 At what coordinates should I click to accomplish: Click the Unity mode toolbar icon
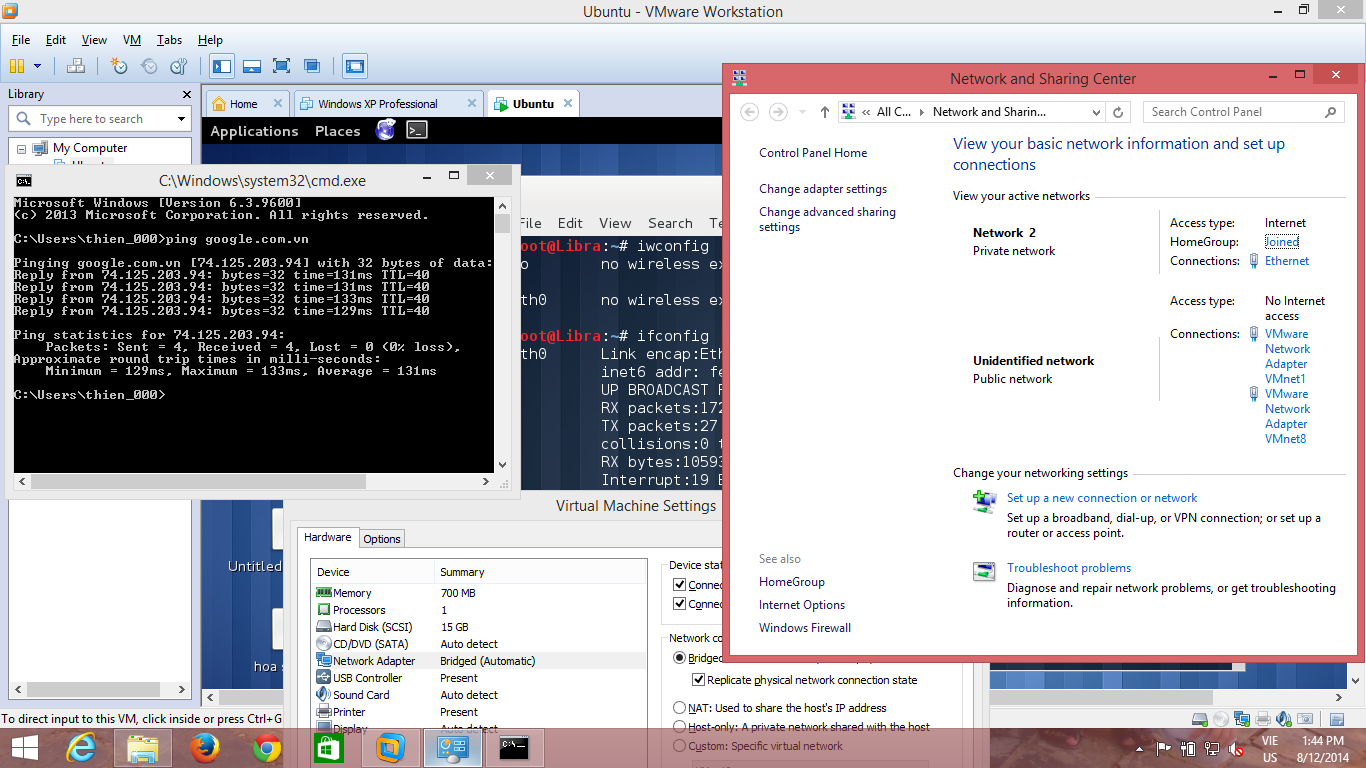point(312,66)
